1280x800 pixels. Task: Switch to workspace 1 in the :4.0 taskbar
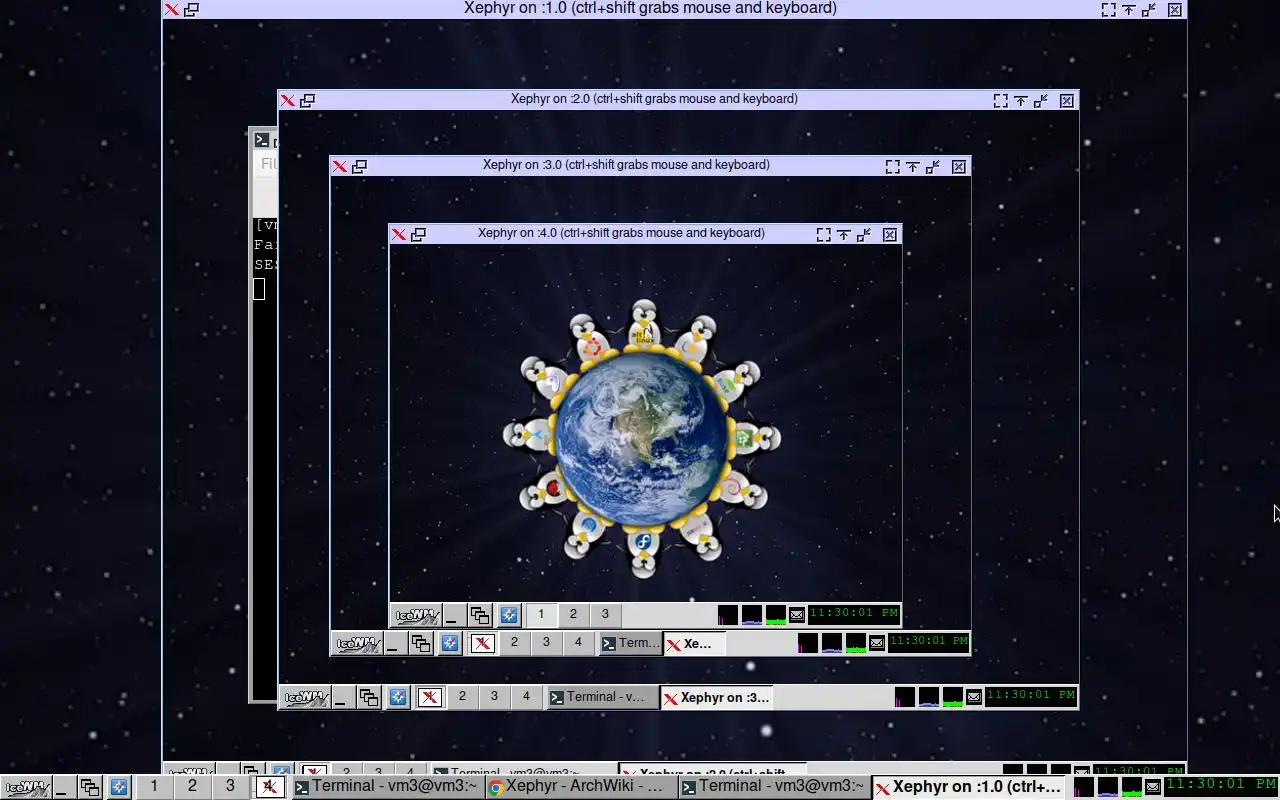[x=541, y=614]
